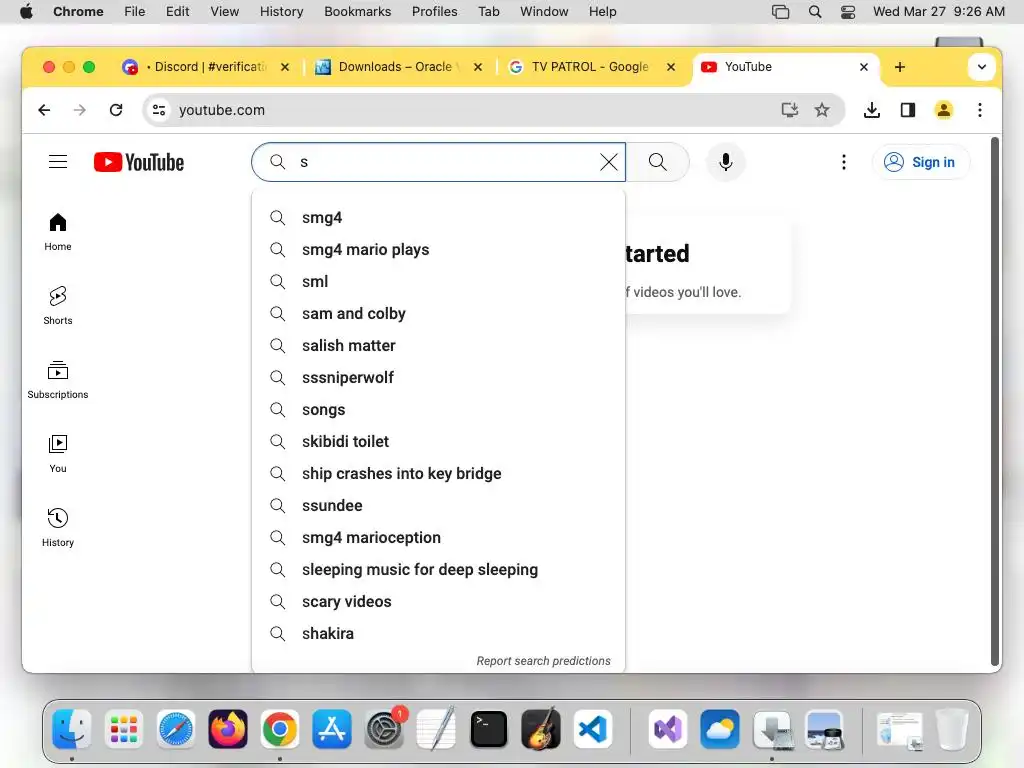Select the 'ssundee' suggestion
1024x768 pixels.
coord(438,505)
